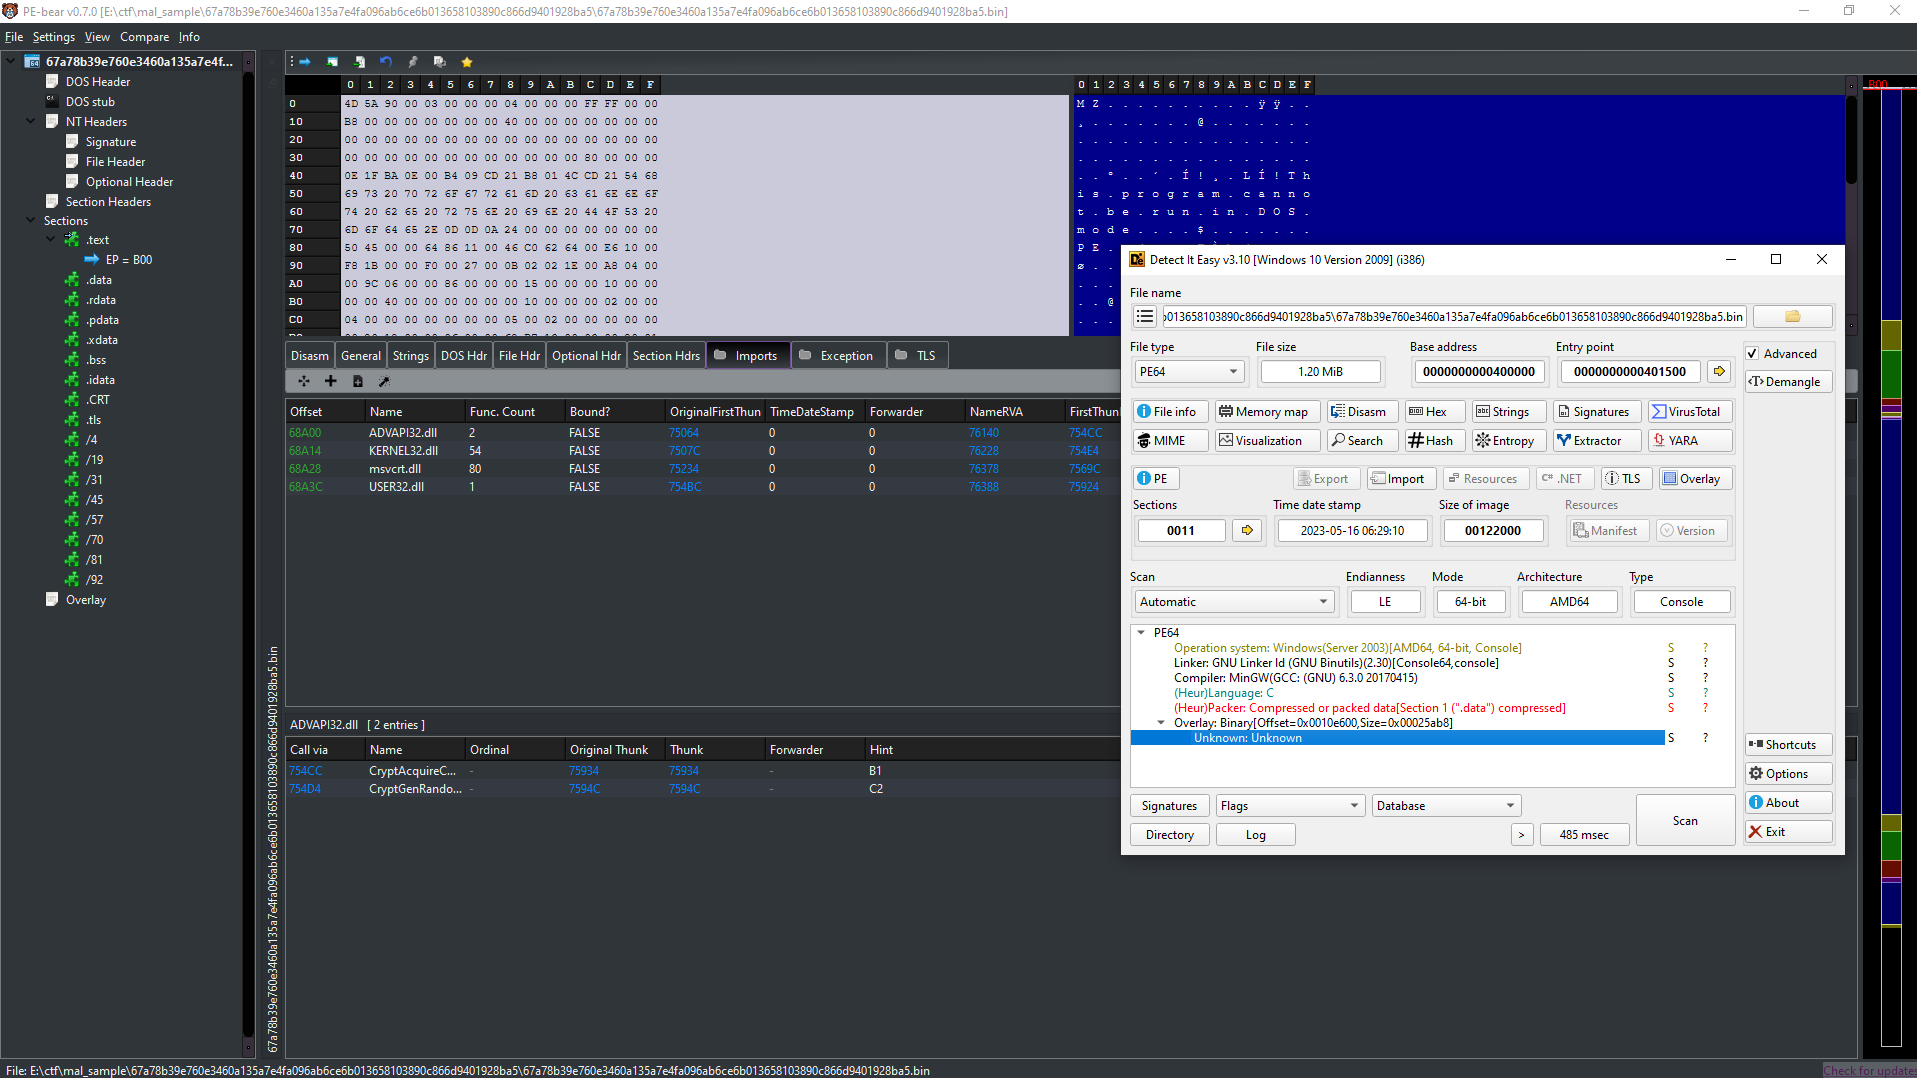Switch to the Strings tab in PE-bear
The width and height of the screenshot is (1917, 1078).
point(410,356)
